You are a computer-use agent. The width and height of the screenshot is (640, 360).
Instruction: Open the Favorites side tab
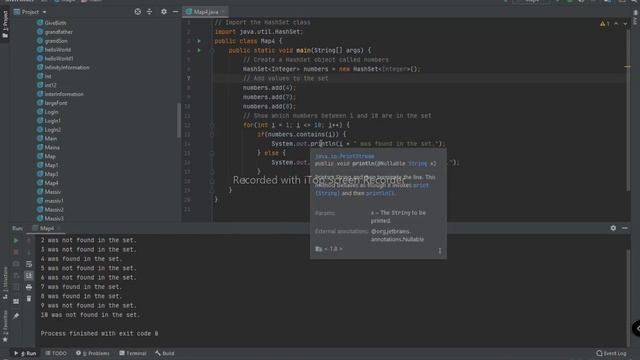[x=5, y=326]
